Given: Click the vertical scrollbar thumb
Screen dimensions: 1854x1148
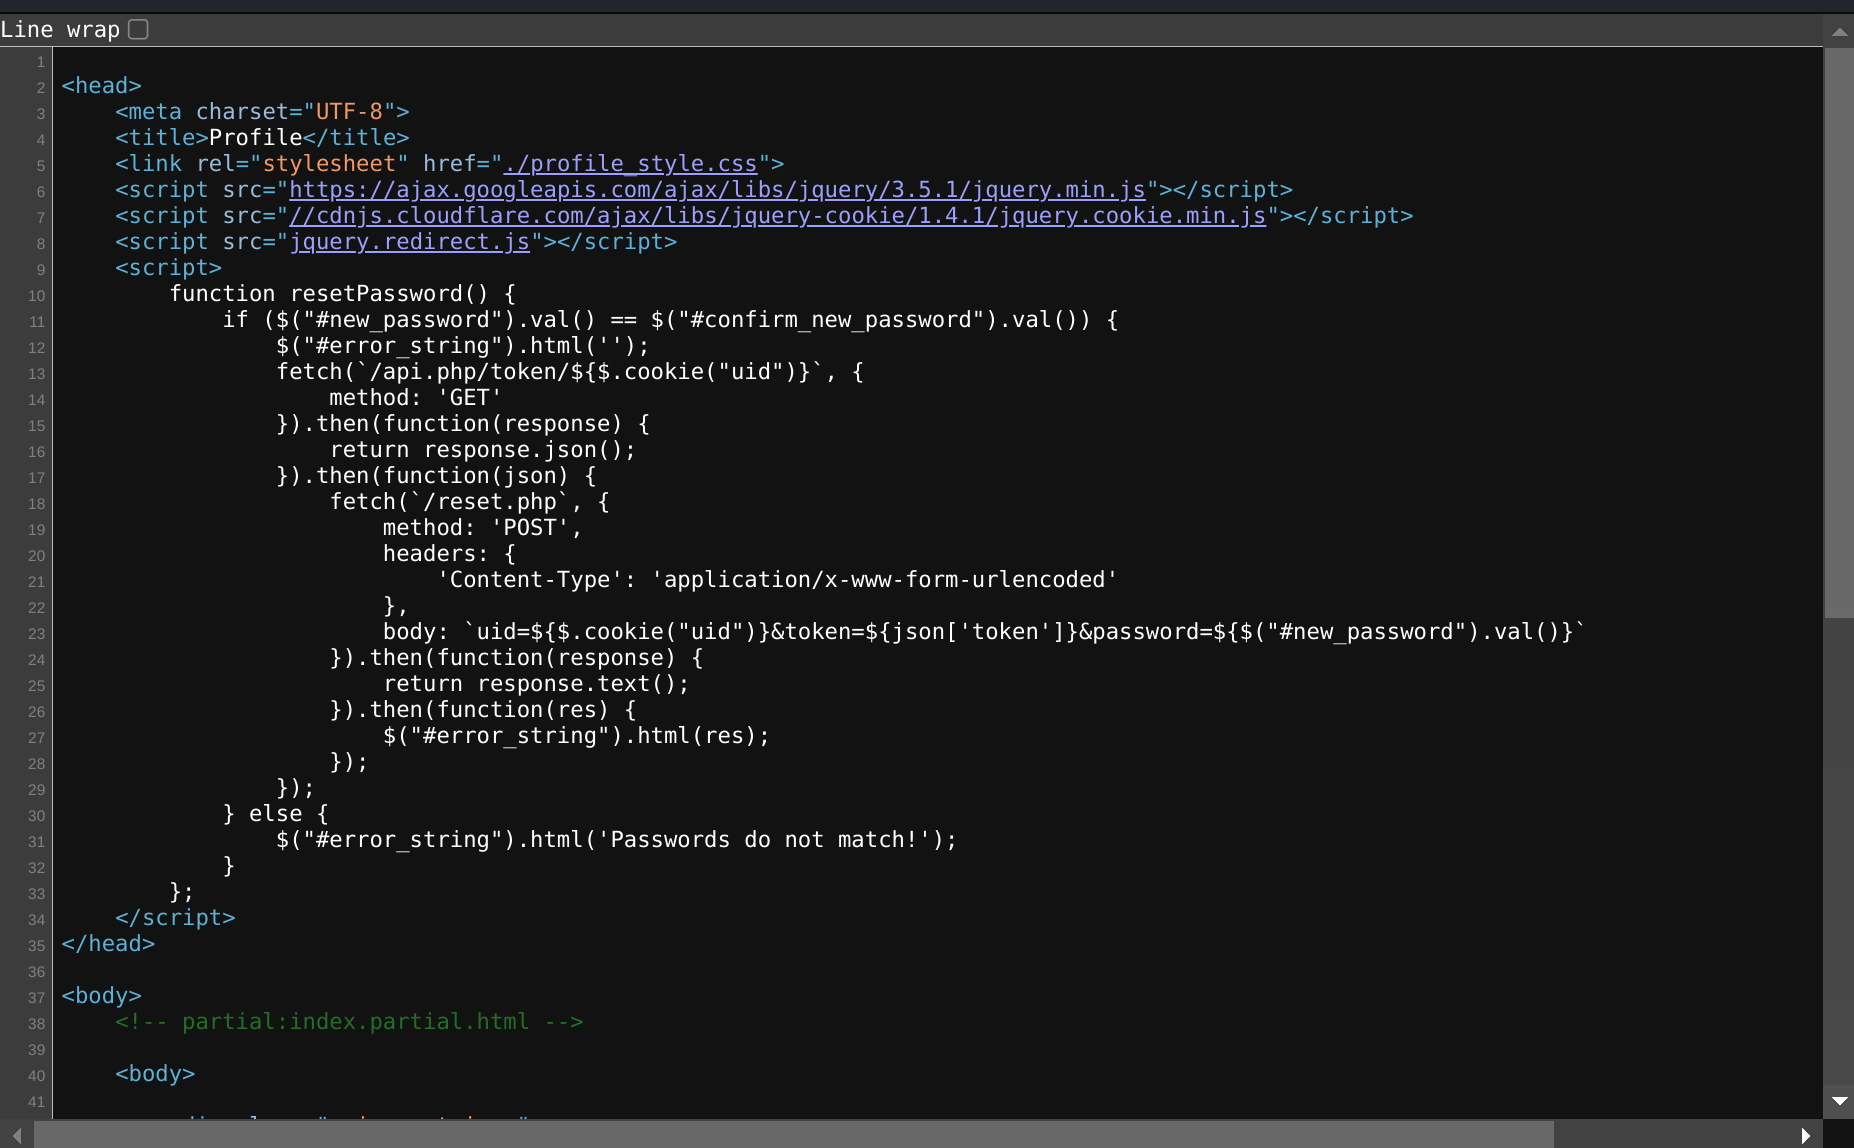Looking at the screenshot, I should coord(1838,332).
